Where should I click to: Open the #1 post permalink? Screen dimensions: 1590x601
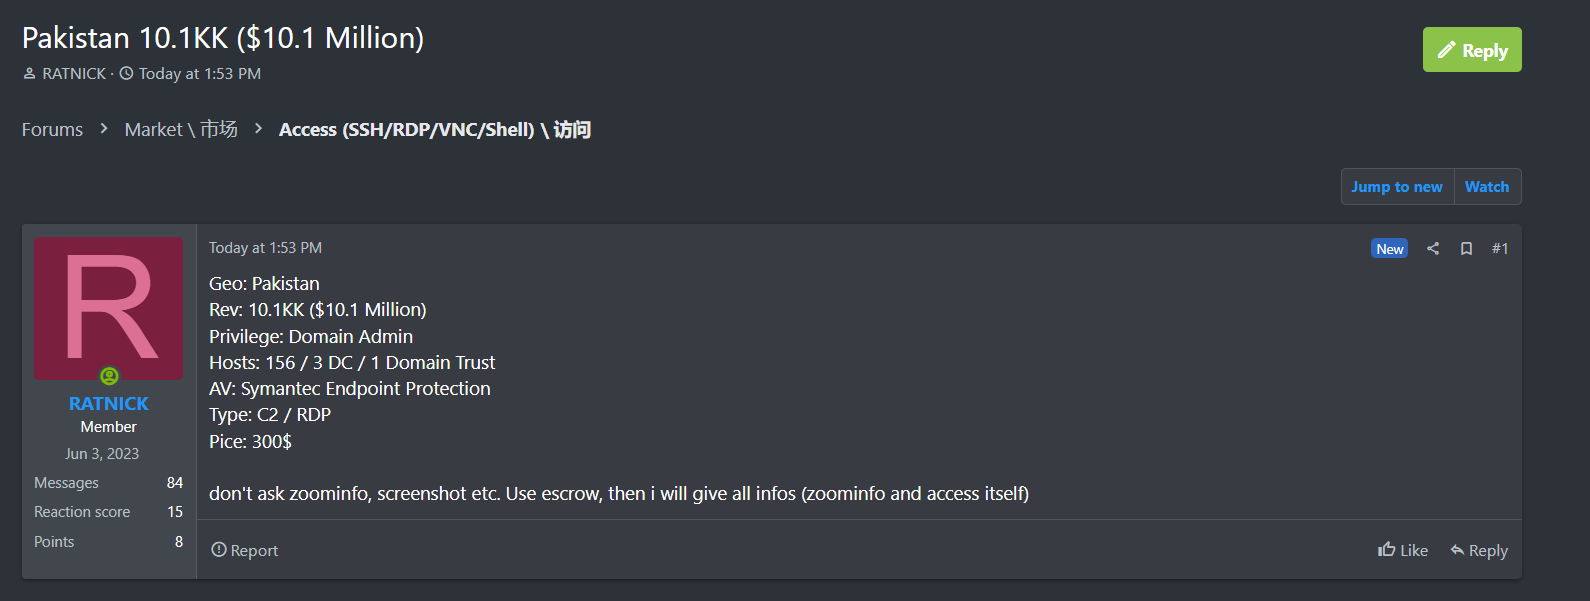click(1499, 249)
